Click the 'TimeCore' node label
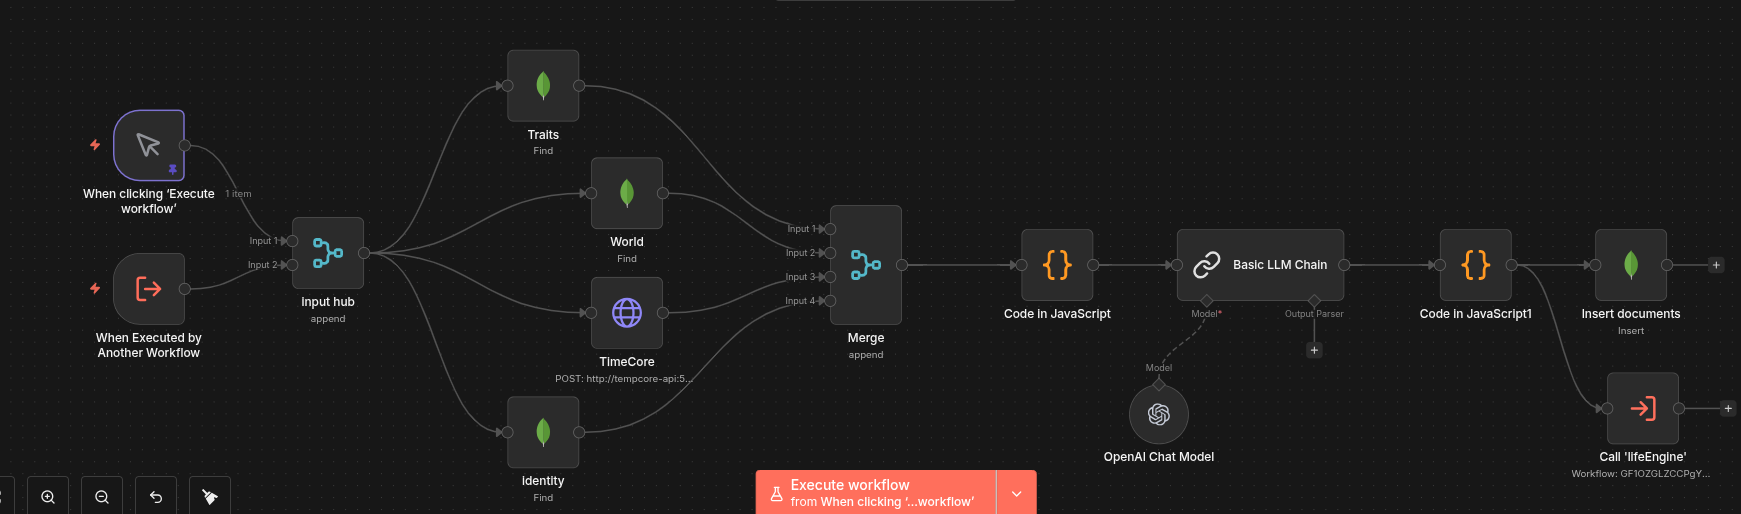The width and height of the screenshot is (1741, 514). (x=627, y=362)
